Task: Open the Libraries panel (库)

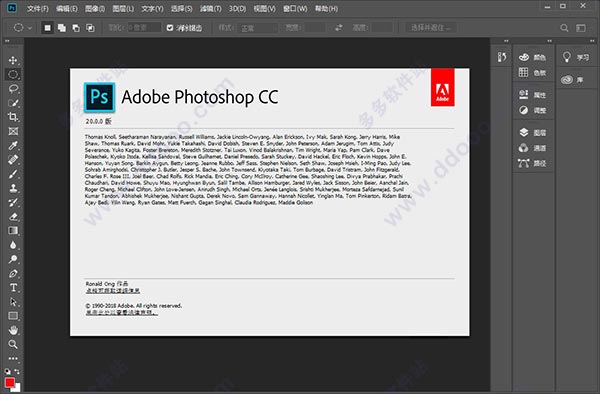Action: click(x=573, y=80)
